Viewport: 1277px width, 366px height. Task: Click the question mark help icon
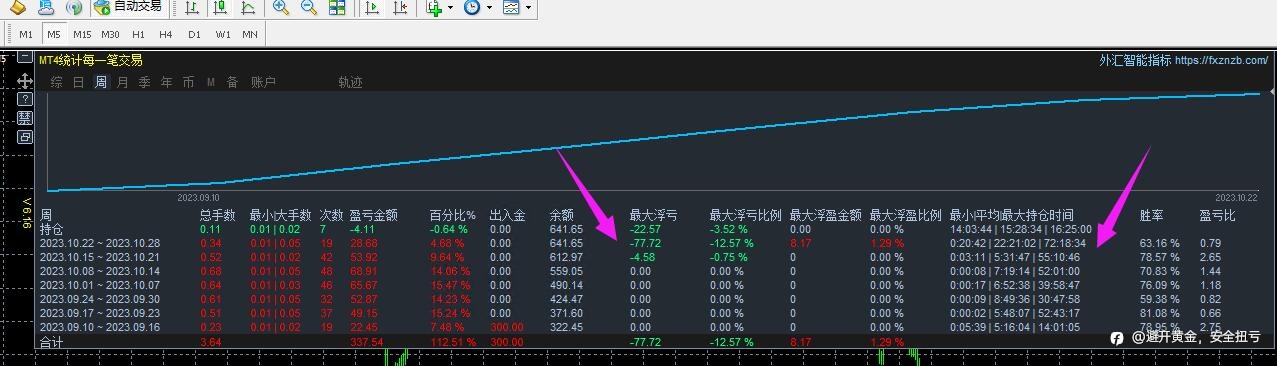[x=26, y=99]
